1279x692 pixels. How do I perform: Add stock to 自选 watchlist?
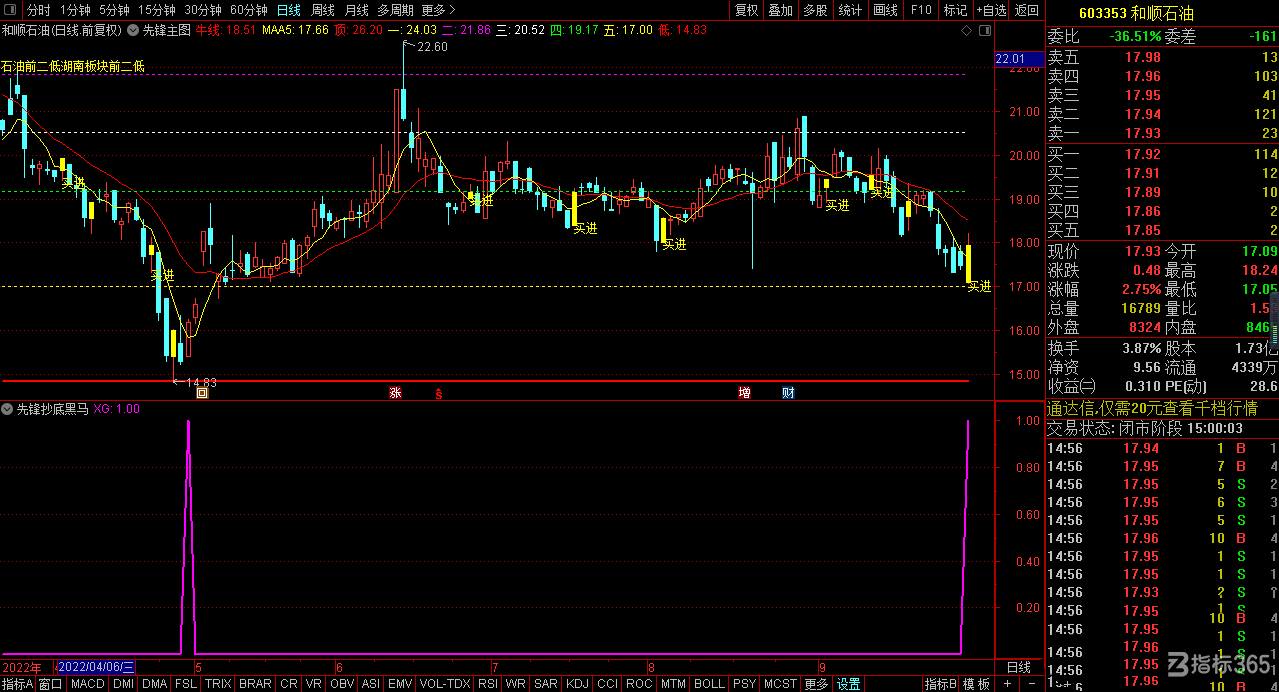click(x=990, y=10)
